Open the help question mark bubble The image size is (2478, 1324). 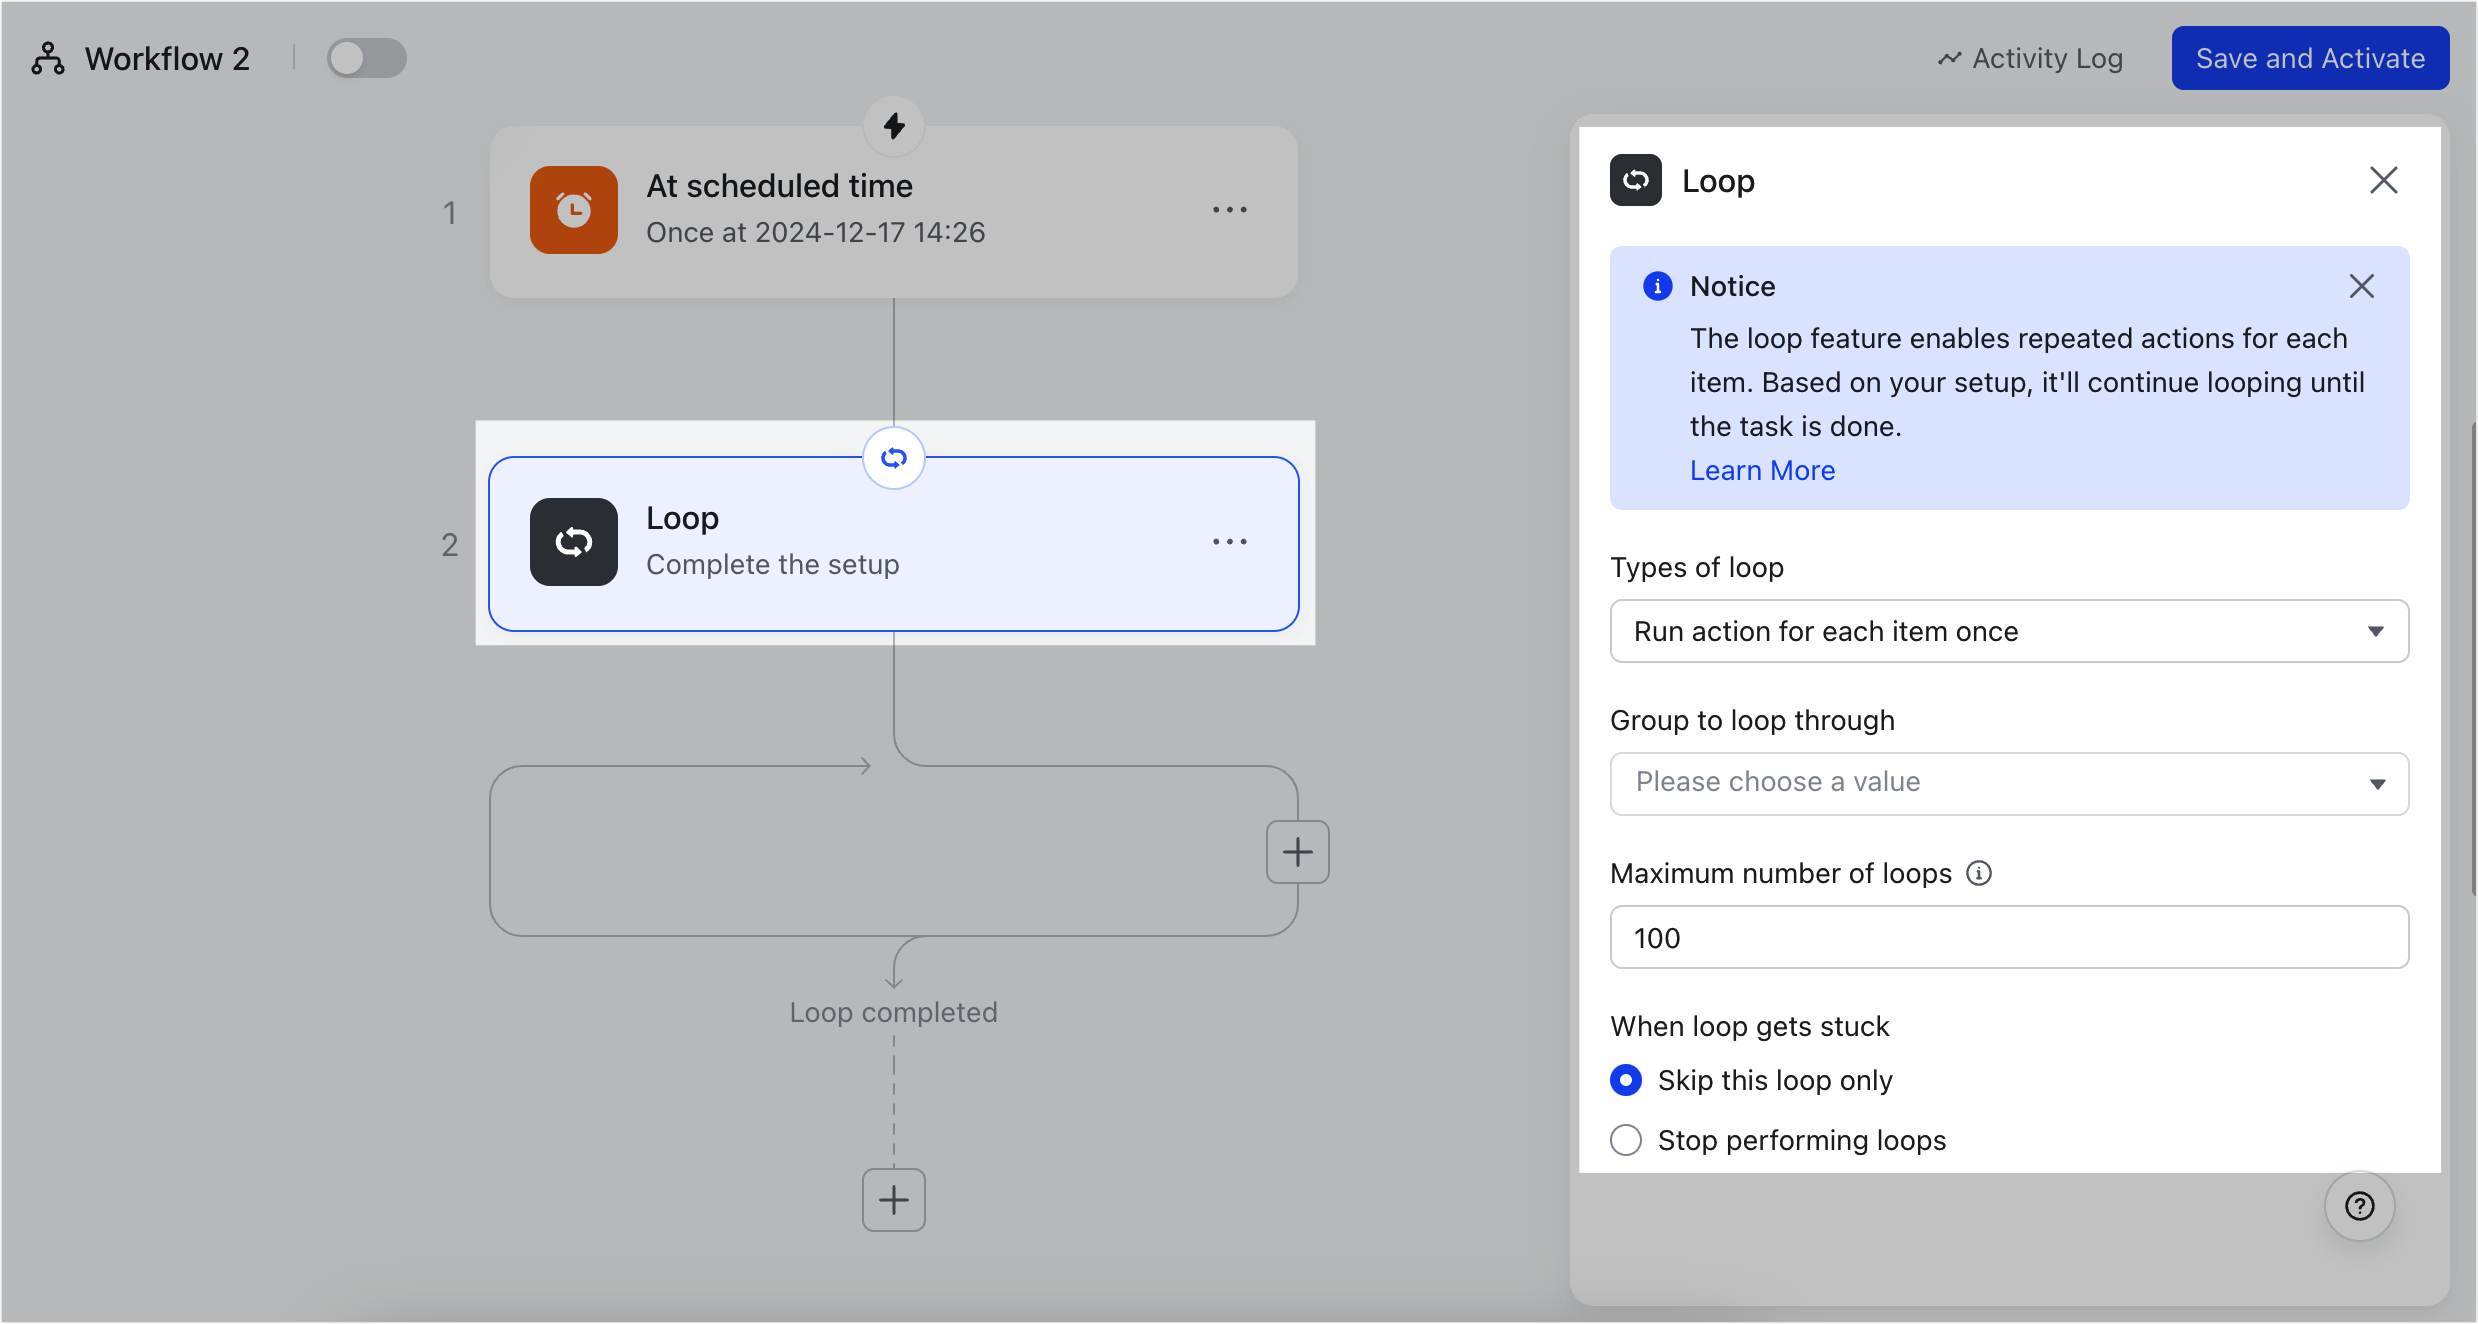(x=2359, y=1206)
